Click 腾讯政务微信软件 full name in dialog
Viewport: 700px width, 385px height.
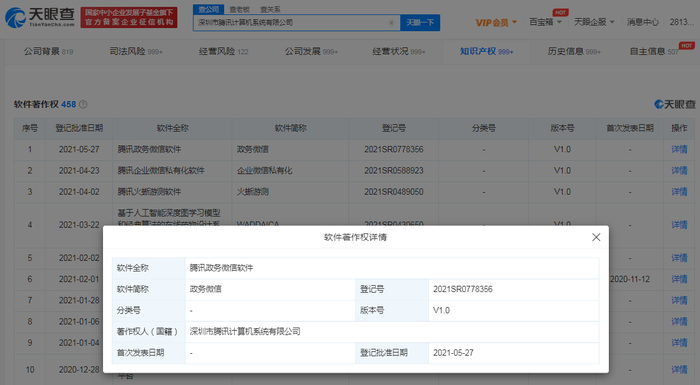point(221,268)
